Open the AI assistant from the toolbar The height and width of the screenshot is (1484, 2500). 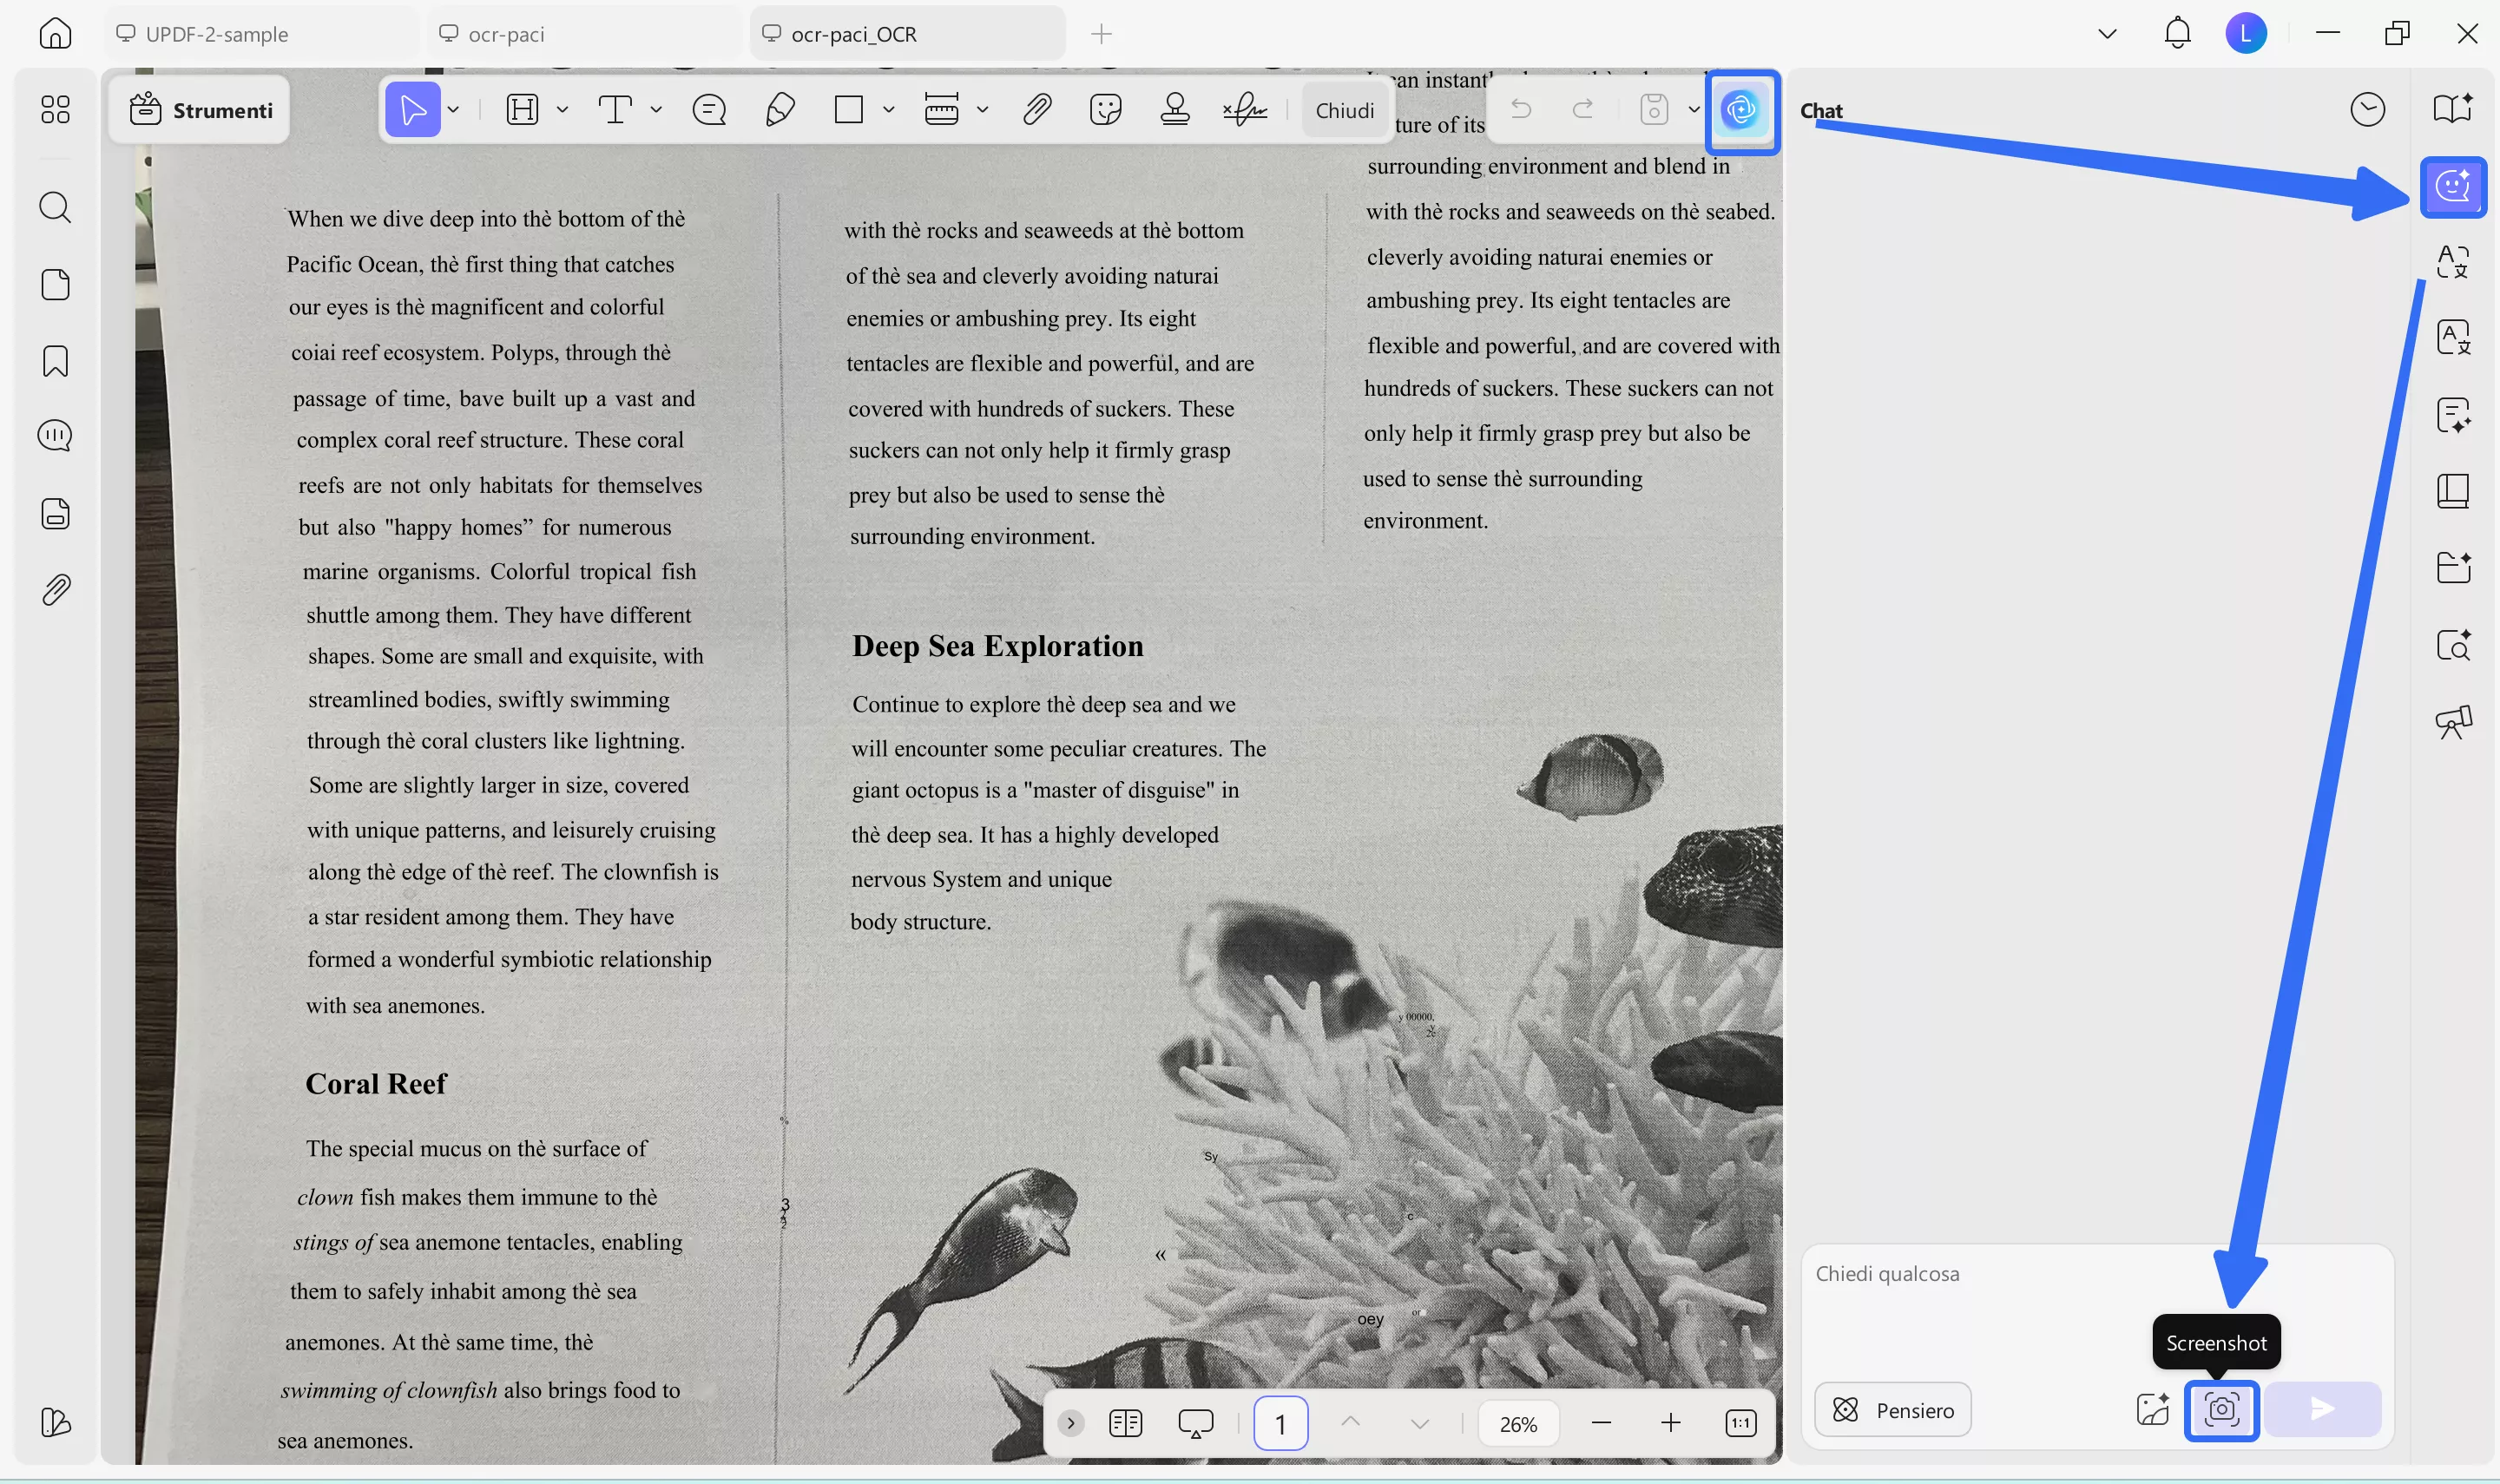pyautogui.click(x=1741, y=110)
